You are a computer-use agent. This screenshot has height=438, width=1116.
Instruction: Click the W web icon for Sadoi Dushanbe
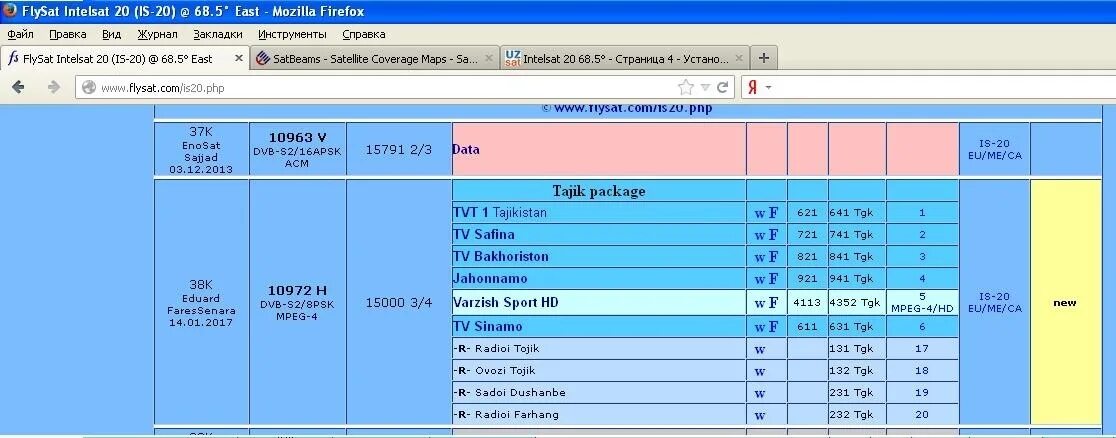tap(759, 394)
